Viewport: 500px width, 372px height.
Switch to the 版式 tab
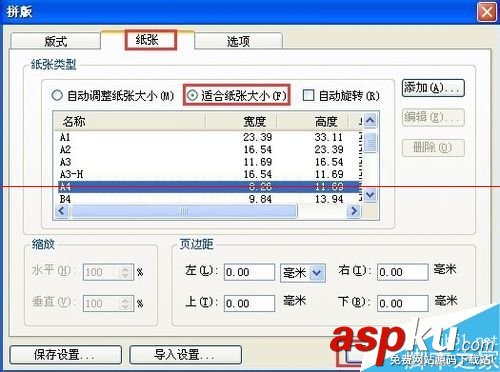click(x=56, y=41)
